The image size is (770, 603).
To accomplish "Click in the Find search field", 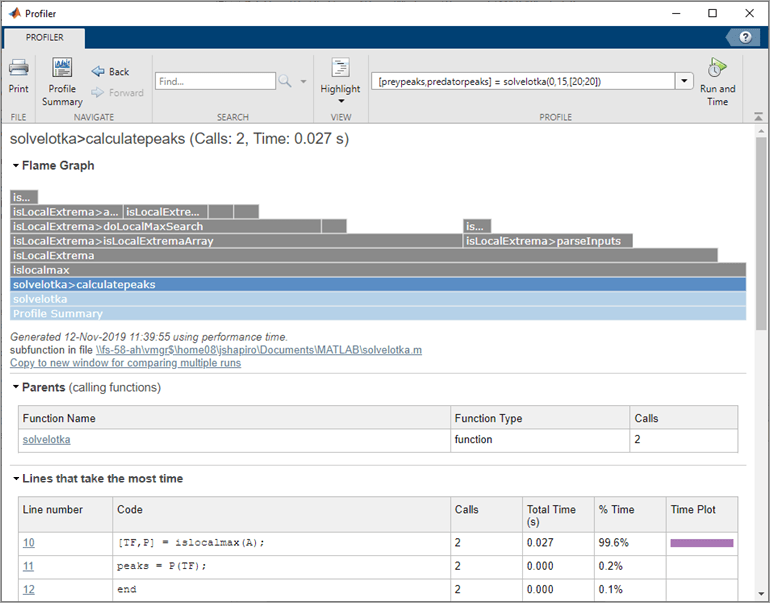I will [215, 81].
